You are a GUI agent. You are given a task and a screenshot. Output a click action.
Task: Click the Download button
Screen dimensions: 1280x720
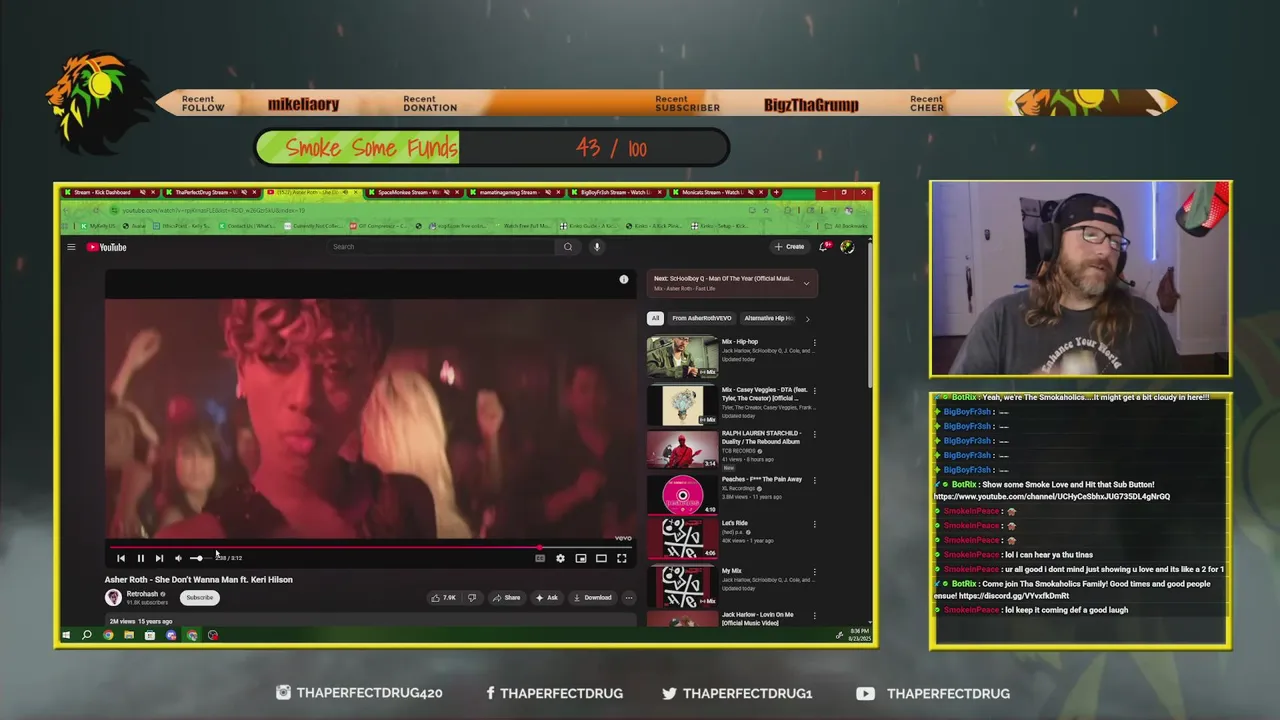[x=593, y=598]
